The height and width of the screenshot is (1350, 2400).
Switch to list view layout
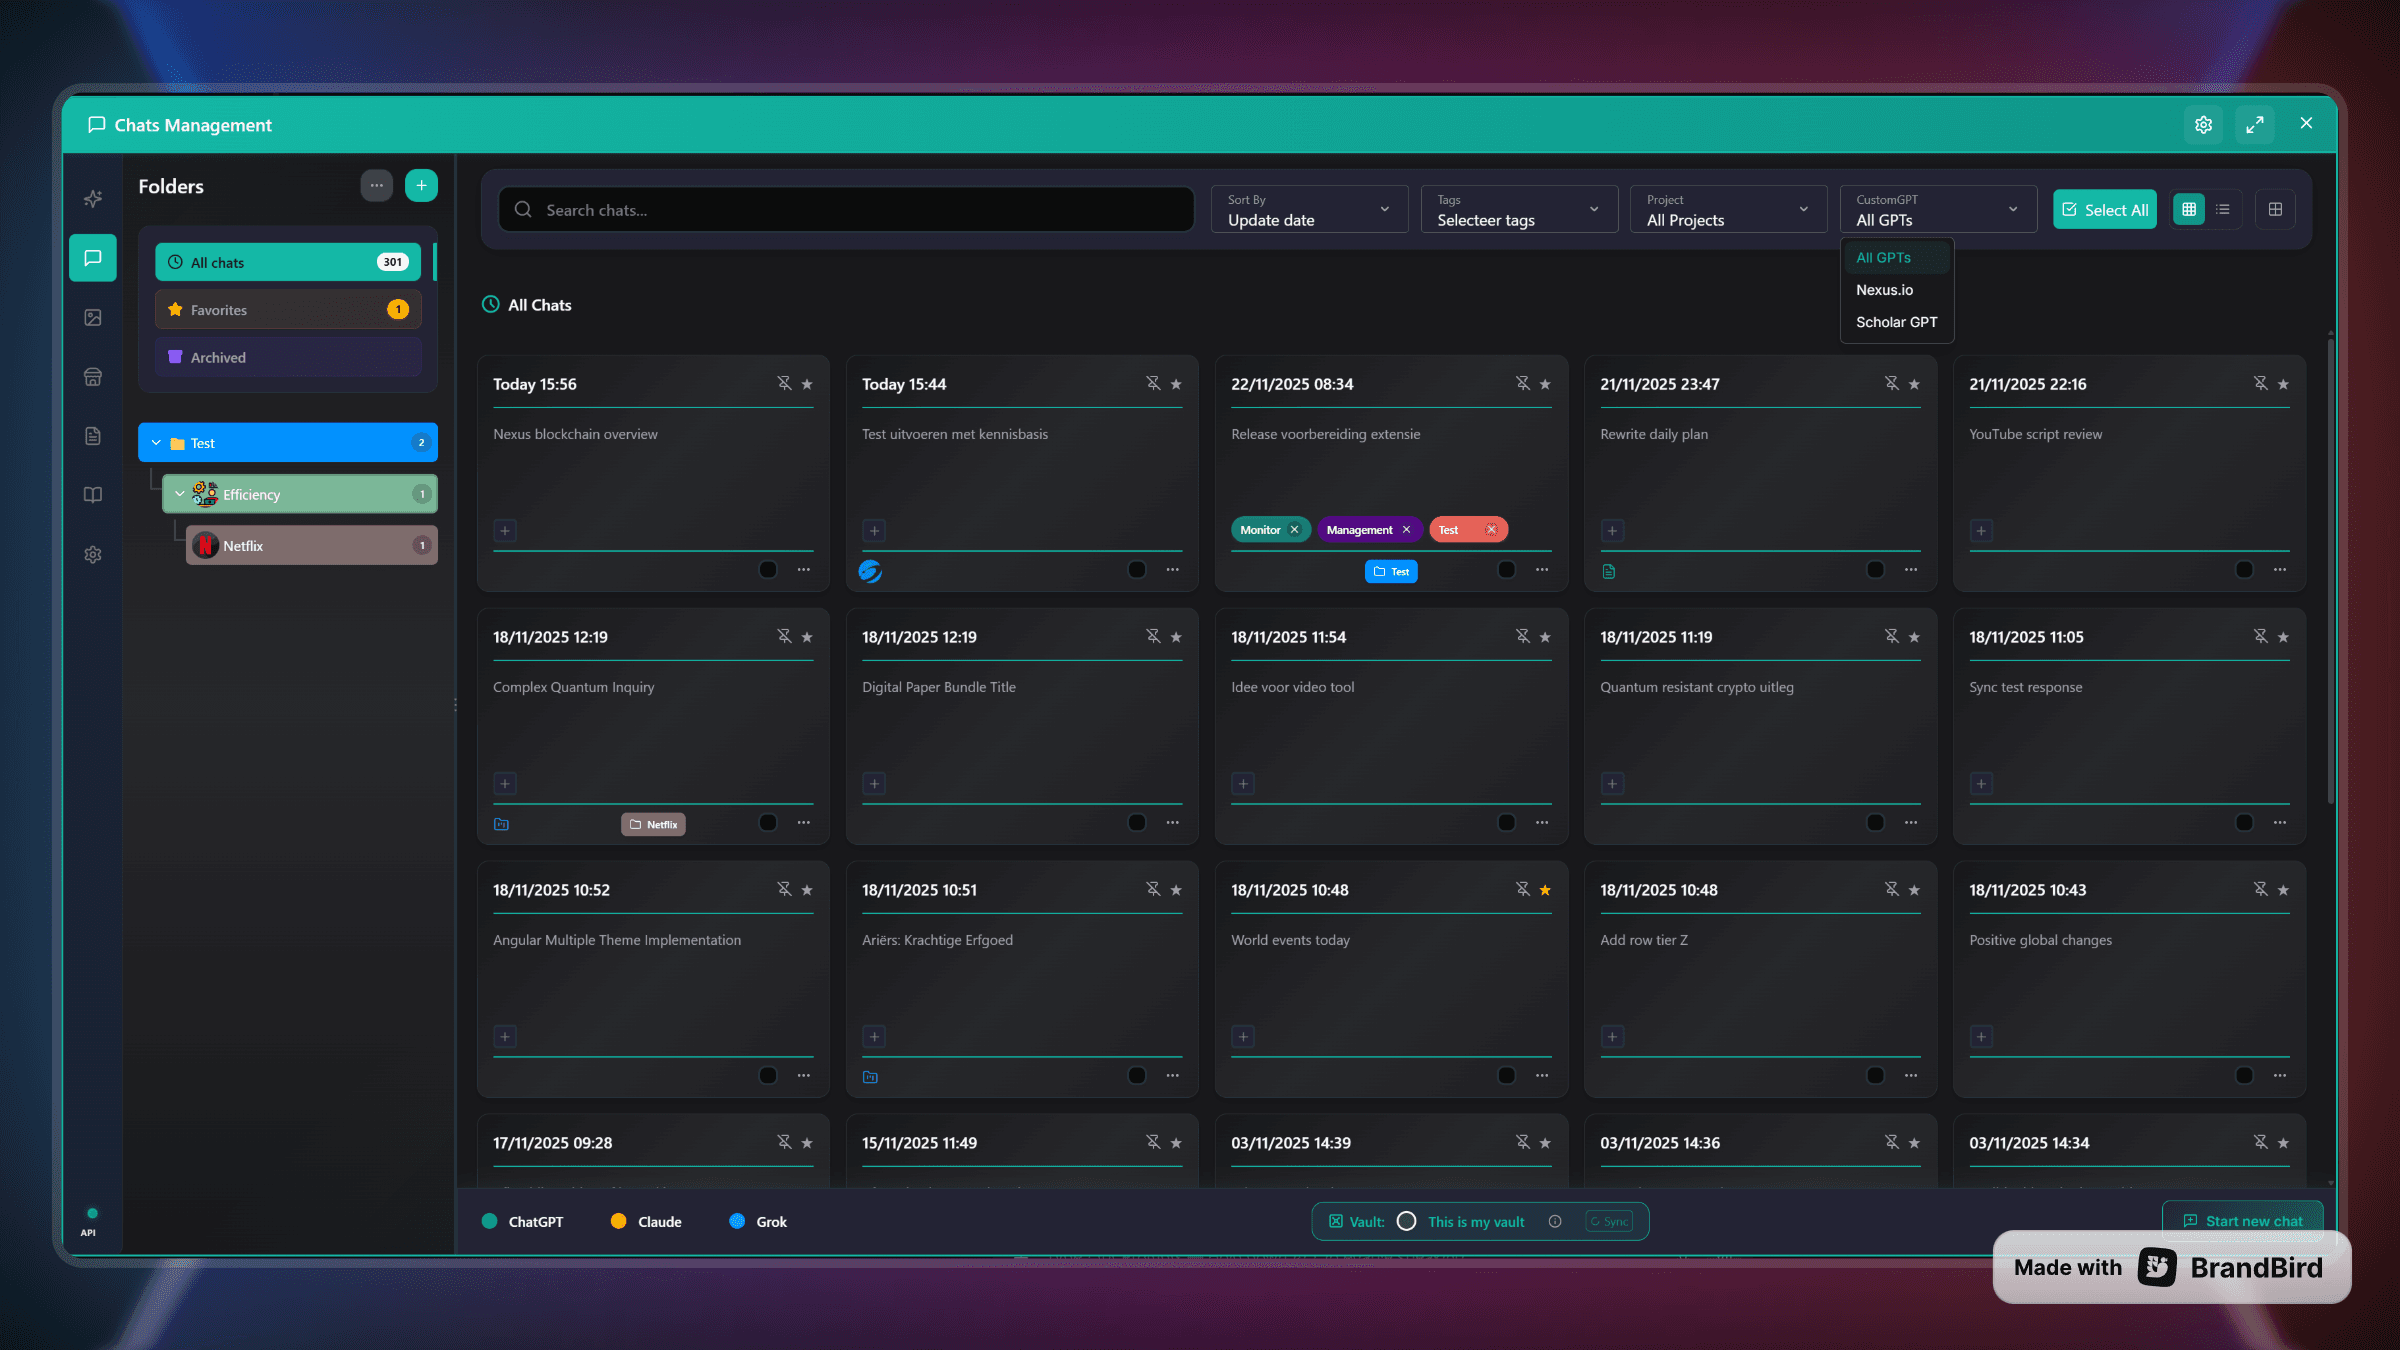[x=2223, y=209]
